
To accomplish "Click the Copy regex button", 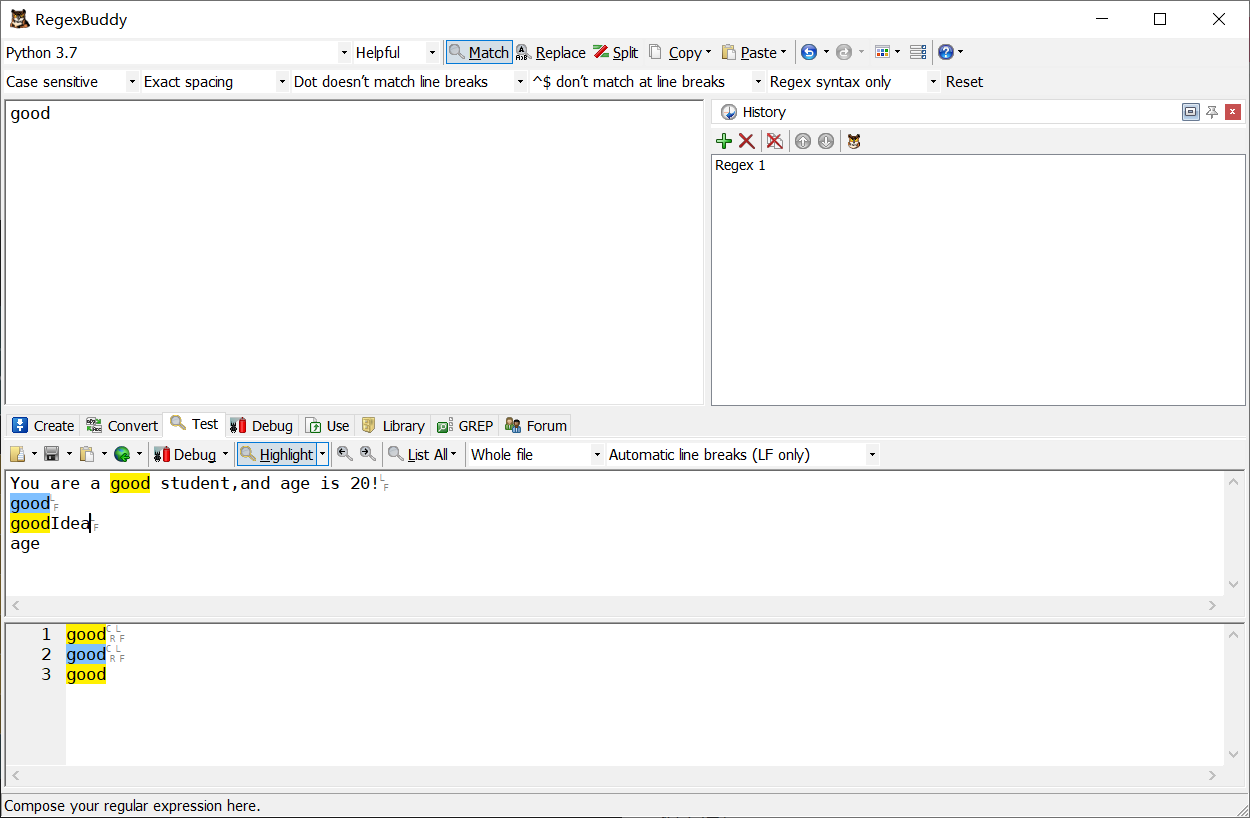I will [x=675, y=52].
